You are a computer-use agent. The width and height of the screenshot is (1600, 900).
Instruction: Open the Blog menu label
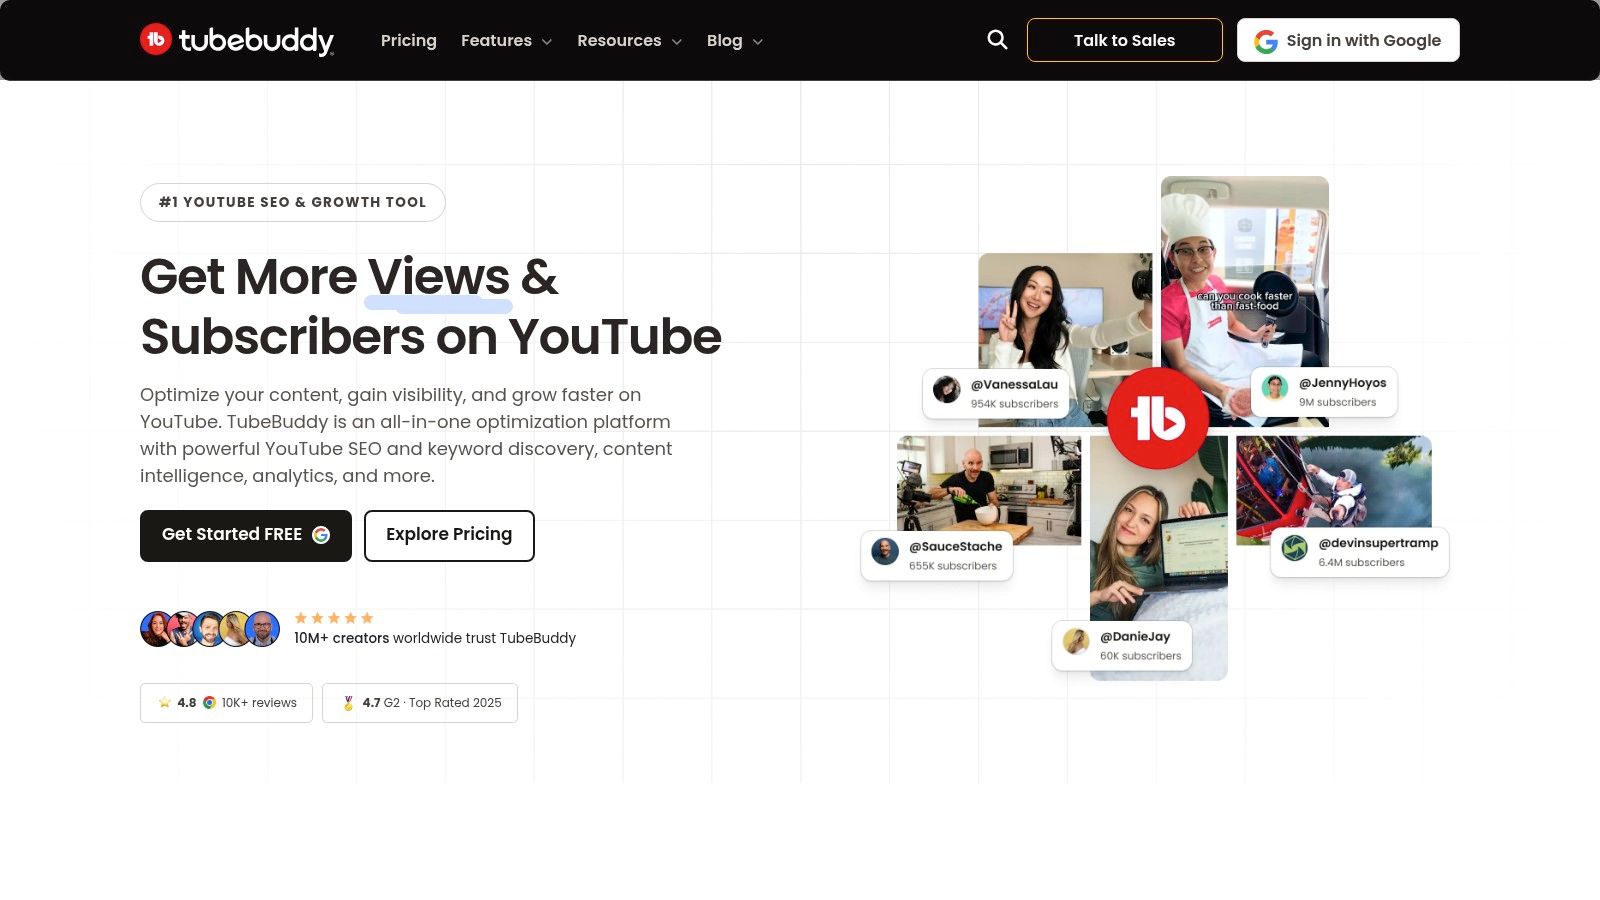pos(725,40)
